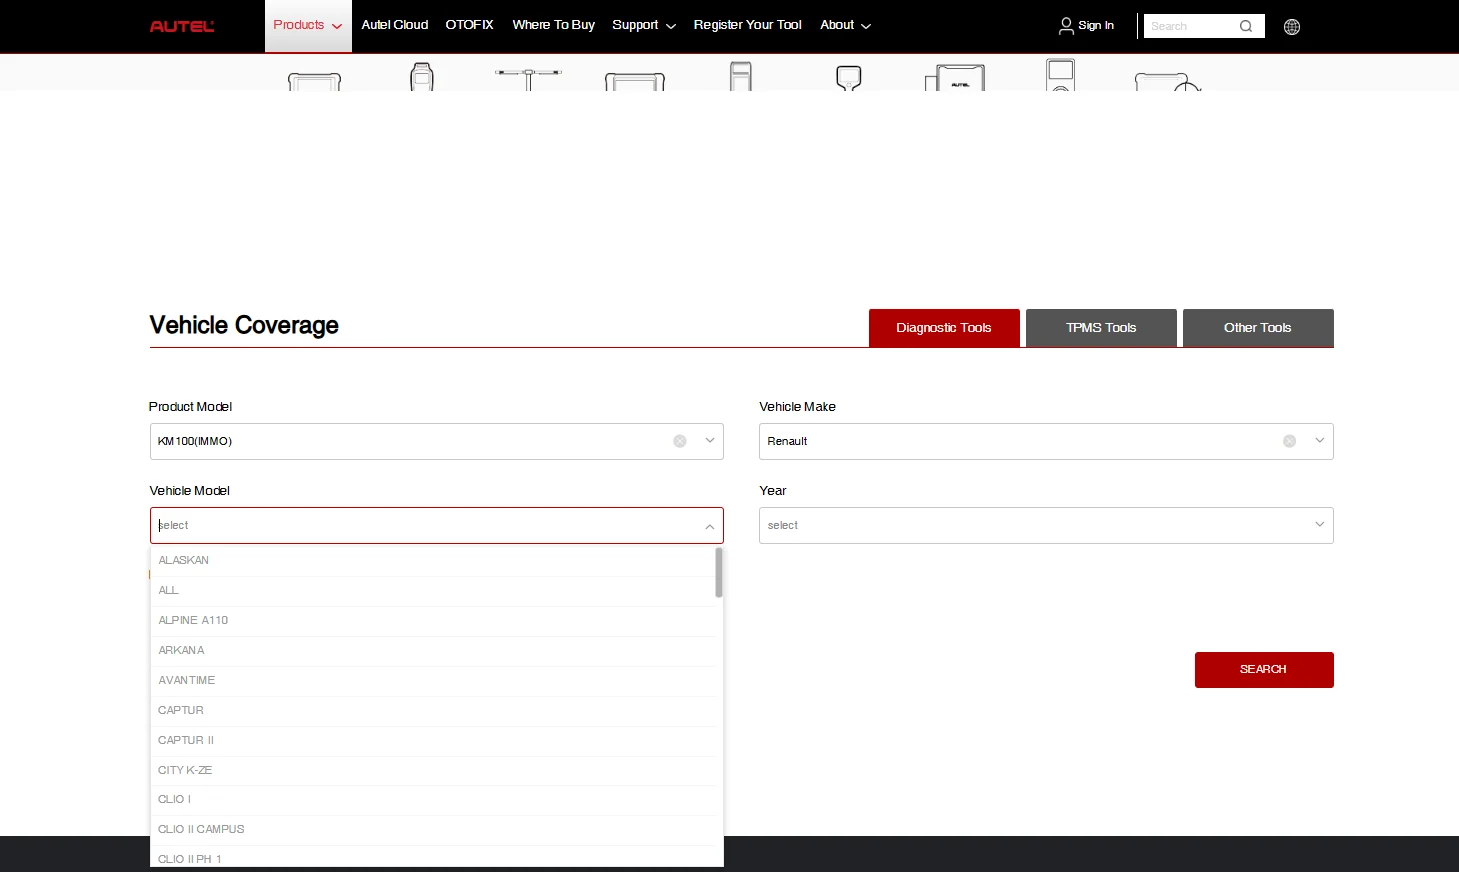
Task: Click the red SEARCH button
Action: pos(1264,670)
